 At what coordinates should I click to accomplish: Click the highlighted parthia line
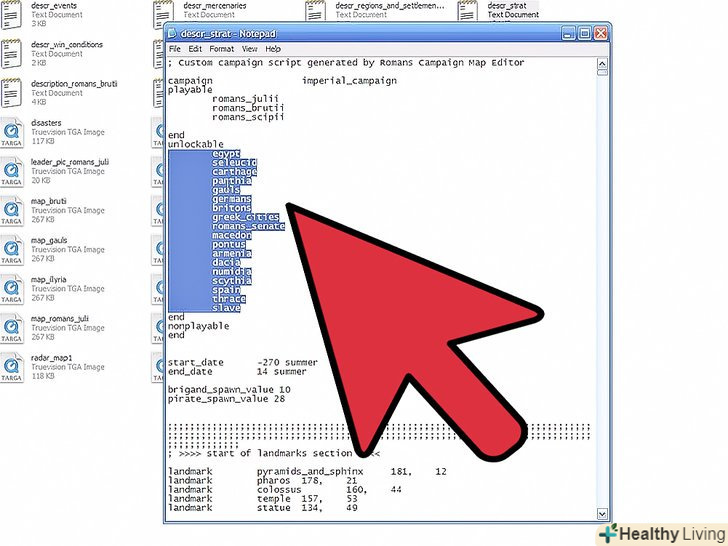pyautogui.click(x=231, y=181)
